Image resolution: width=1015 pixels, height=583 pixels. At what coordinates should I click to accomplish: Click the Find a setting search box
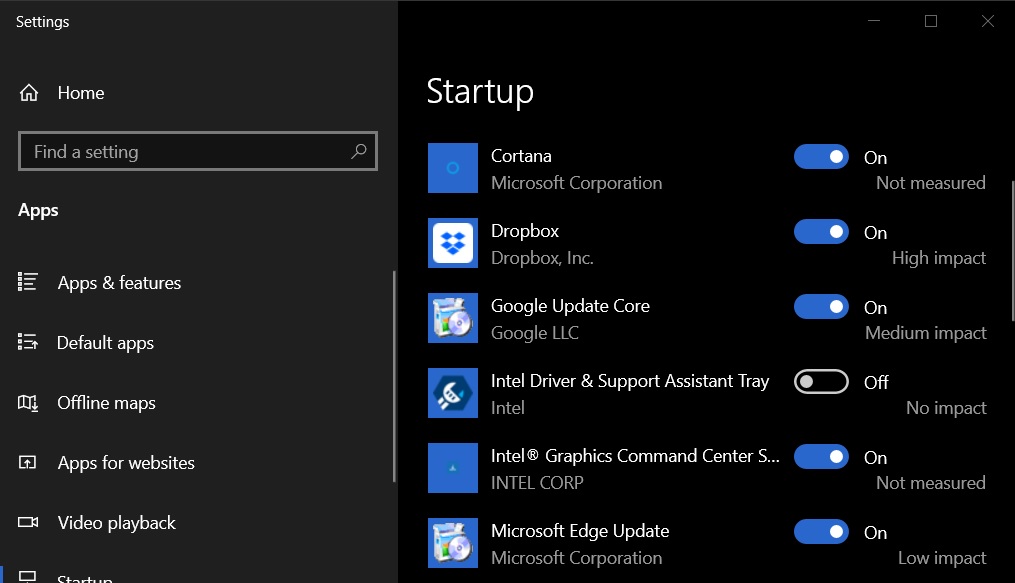coord(185,152)
